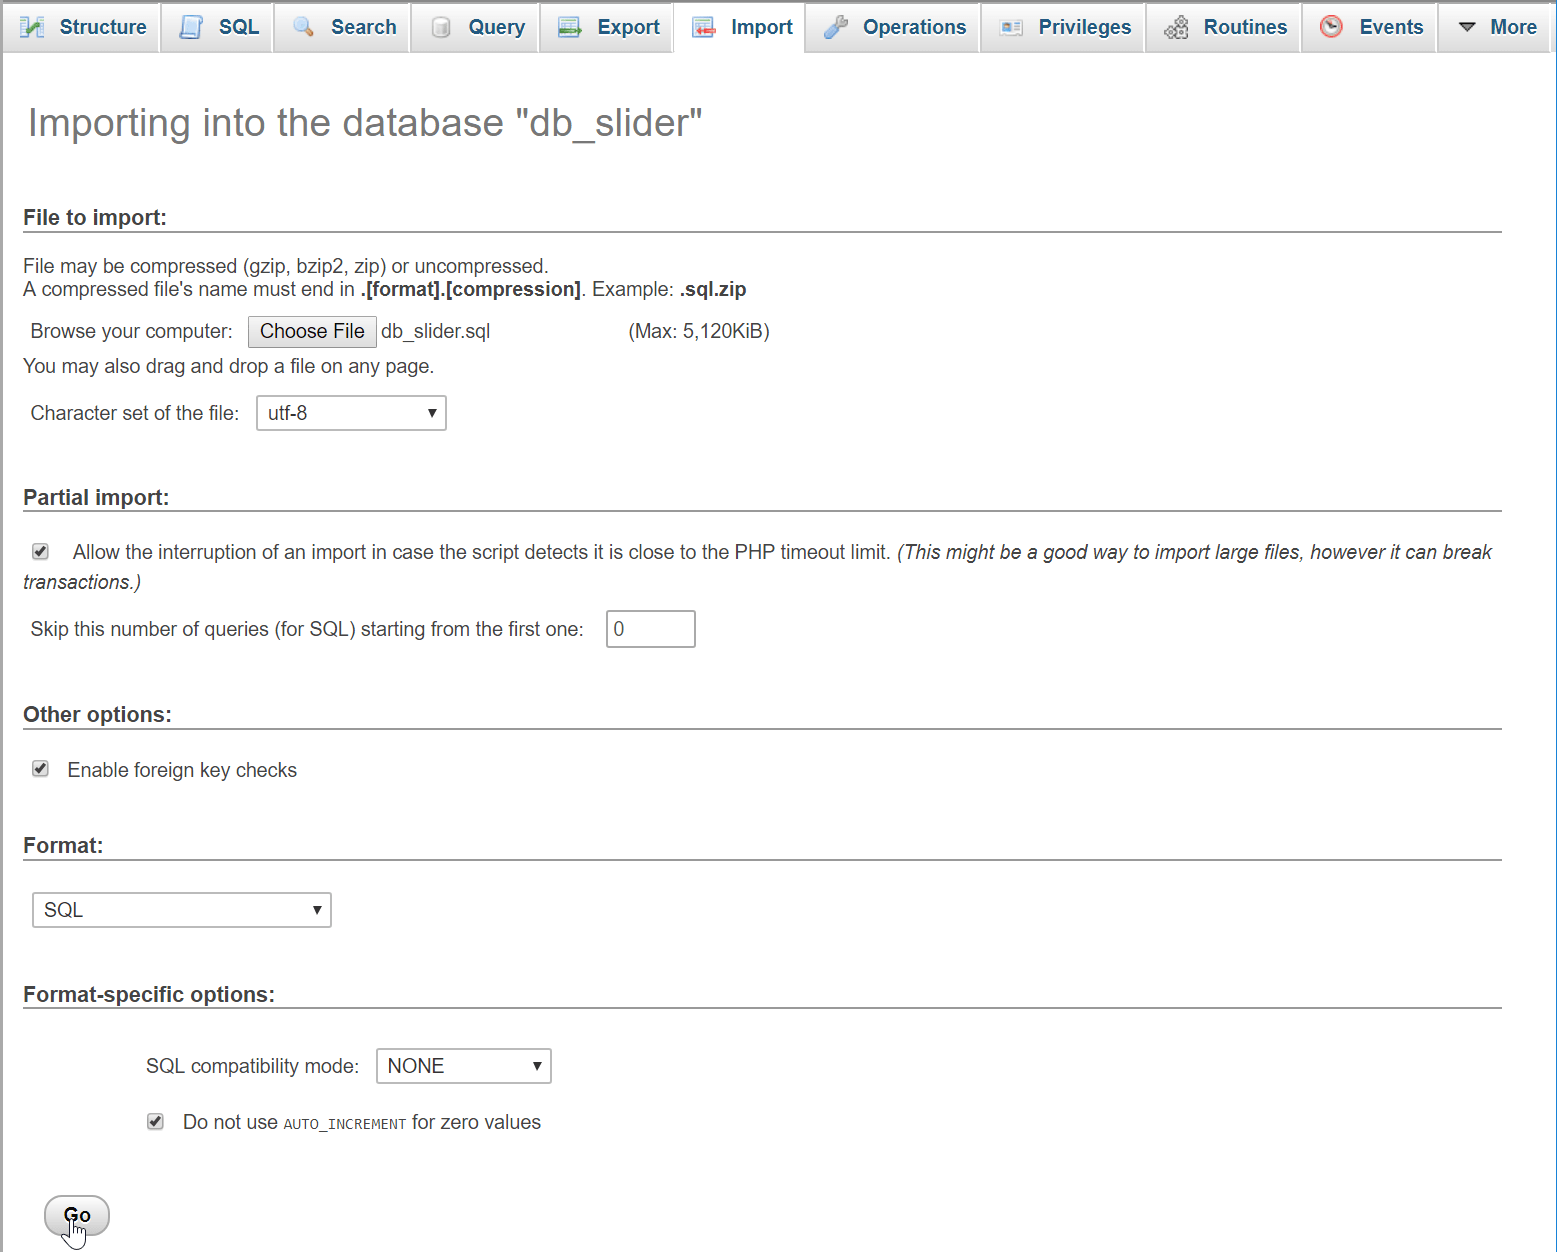Click the "Skip this number of queries" label
The image size is (1557, 1252).
[x=307, y=629]
